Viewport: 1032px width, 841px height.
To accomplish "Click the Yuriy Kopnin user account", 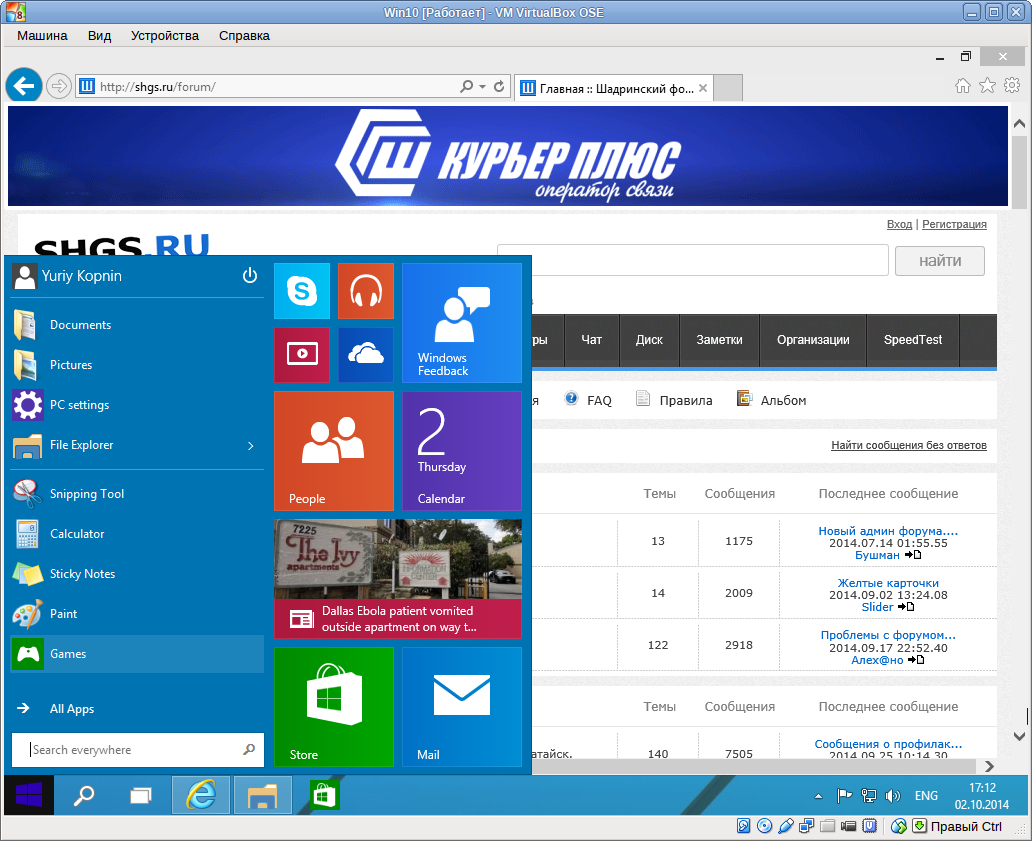I will 66,276.
